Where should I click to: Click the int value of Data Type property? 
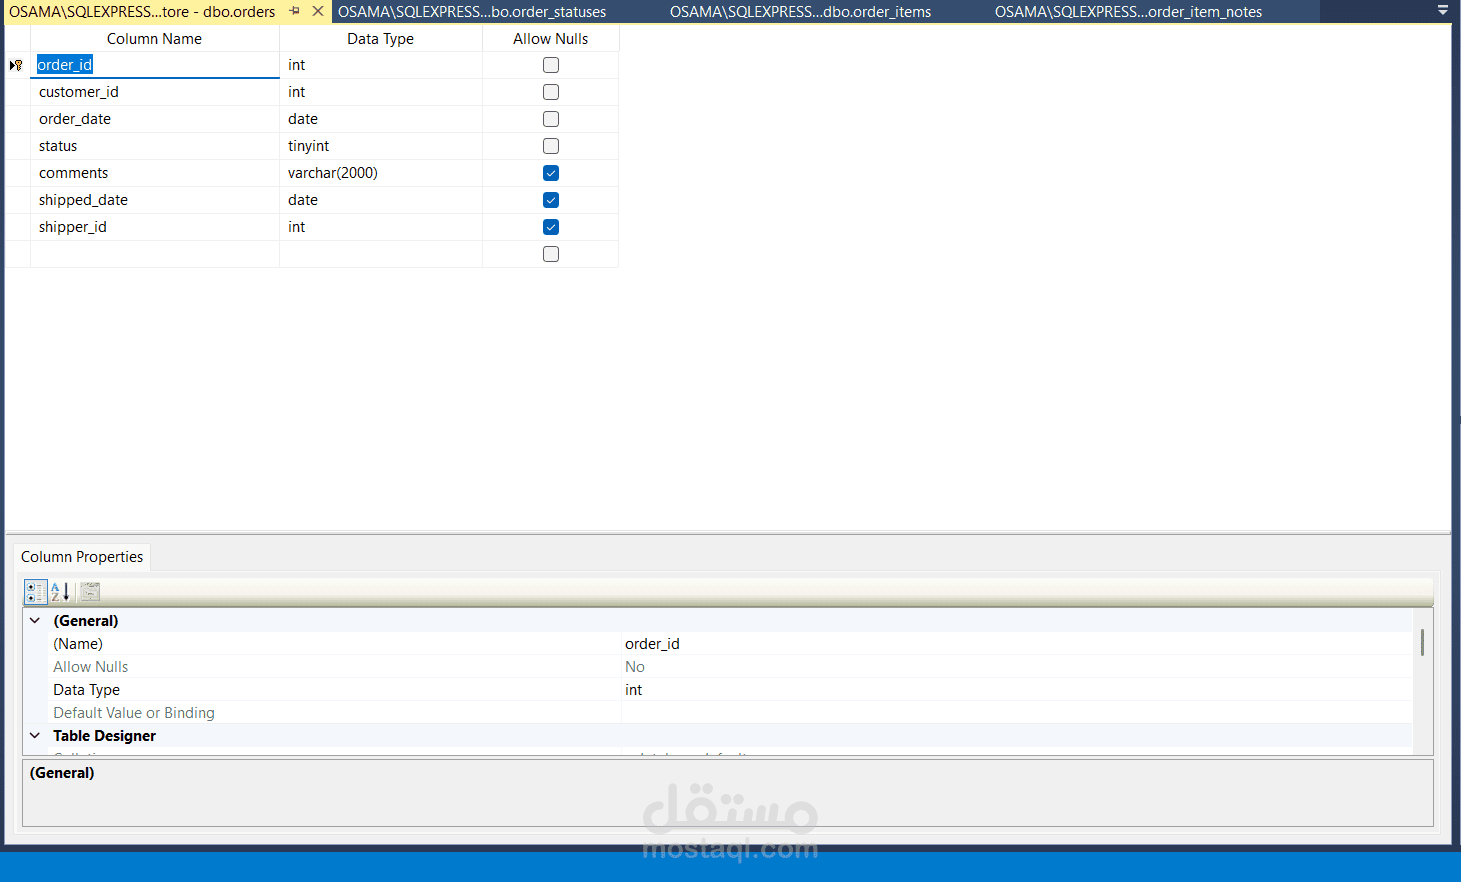point(634,690)
